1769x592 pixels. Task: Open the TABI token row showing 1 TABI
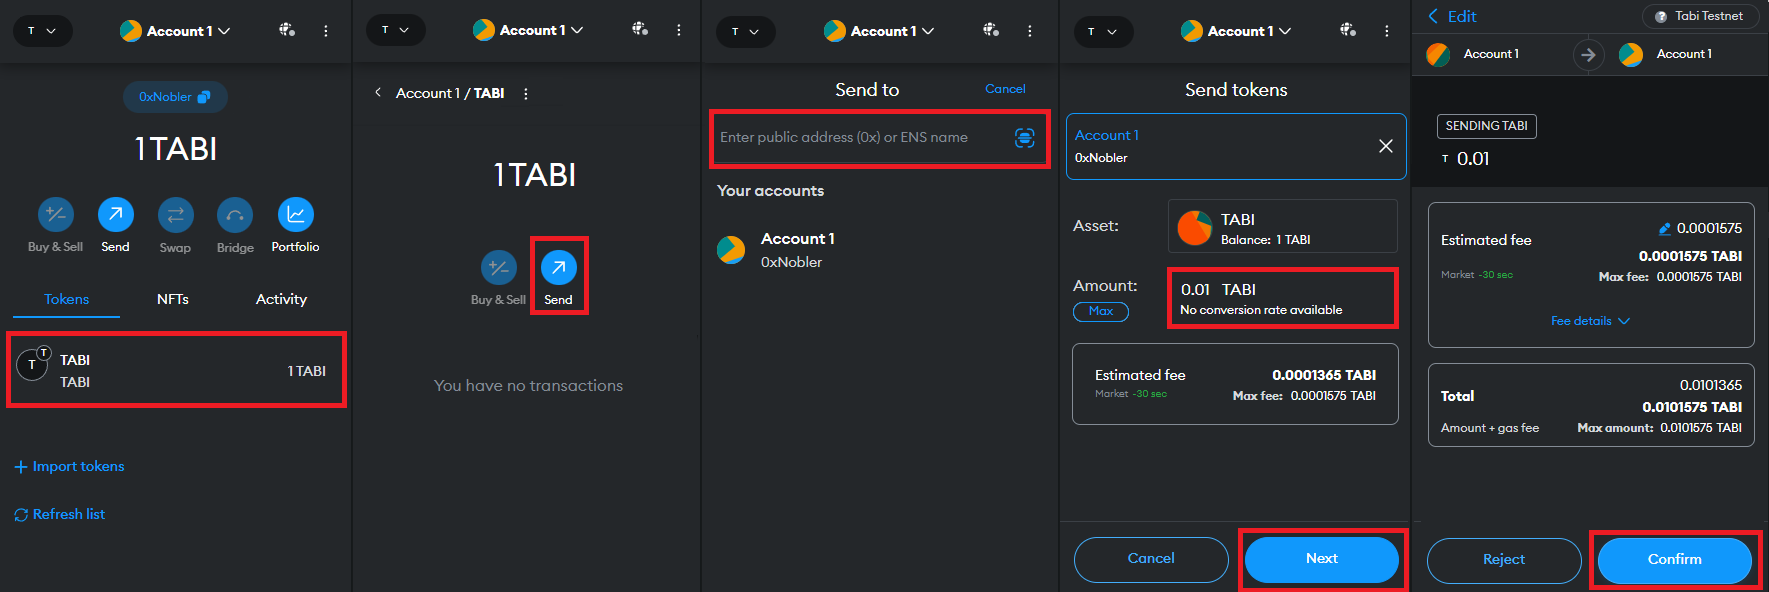pos(176,370)
